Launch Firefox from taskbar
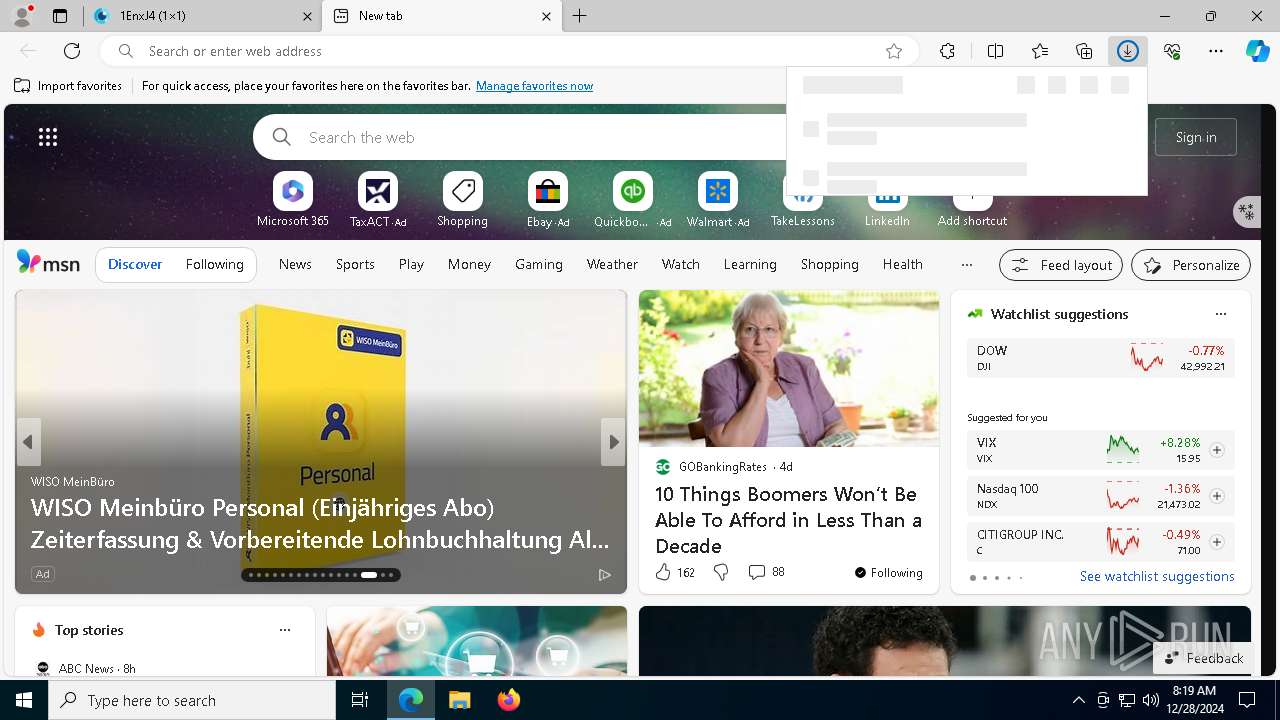This screenshot has height=720, width=1280. point(509,700)
